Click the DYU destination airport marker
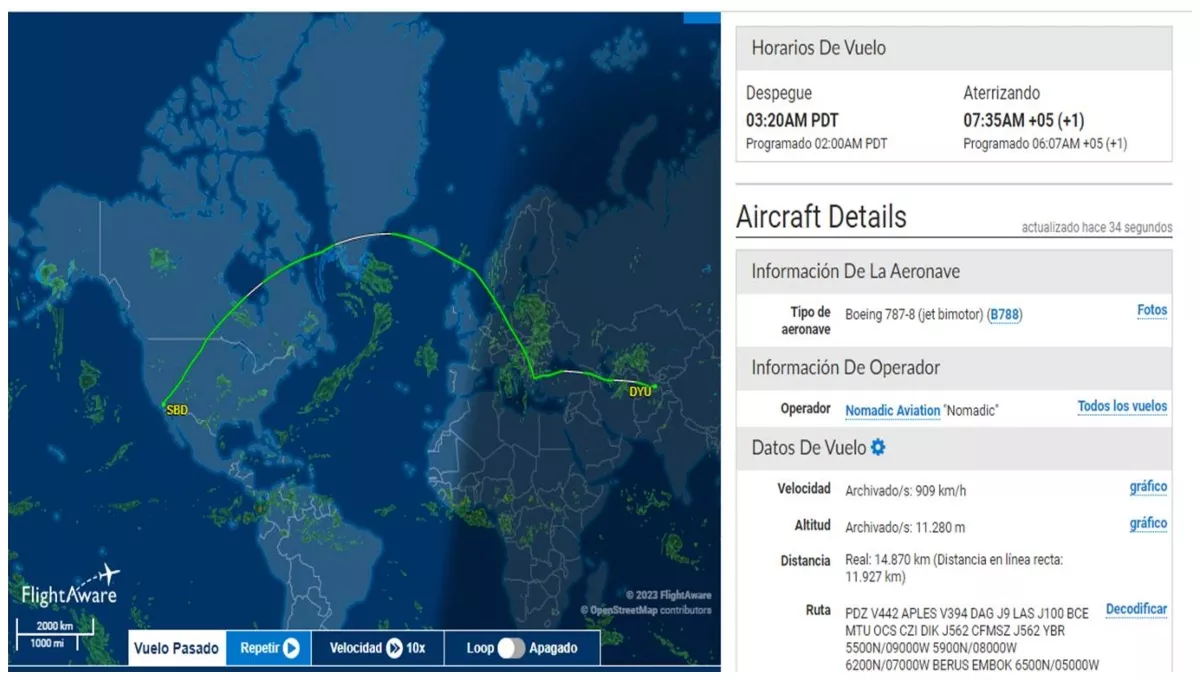 [x=655, y=387]
